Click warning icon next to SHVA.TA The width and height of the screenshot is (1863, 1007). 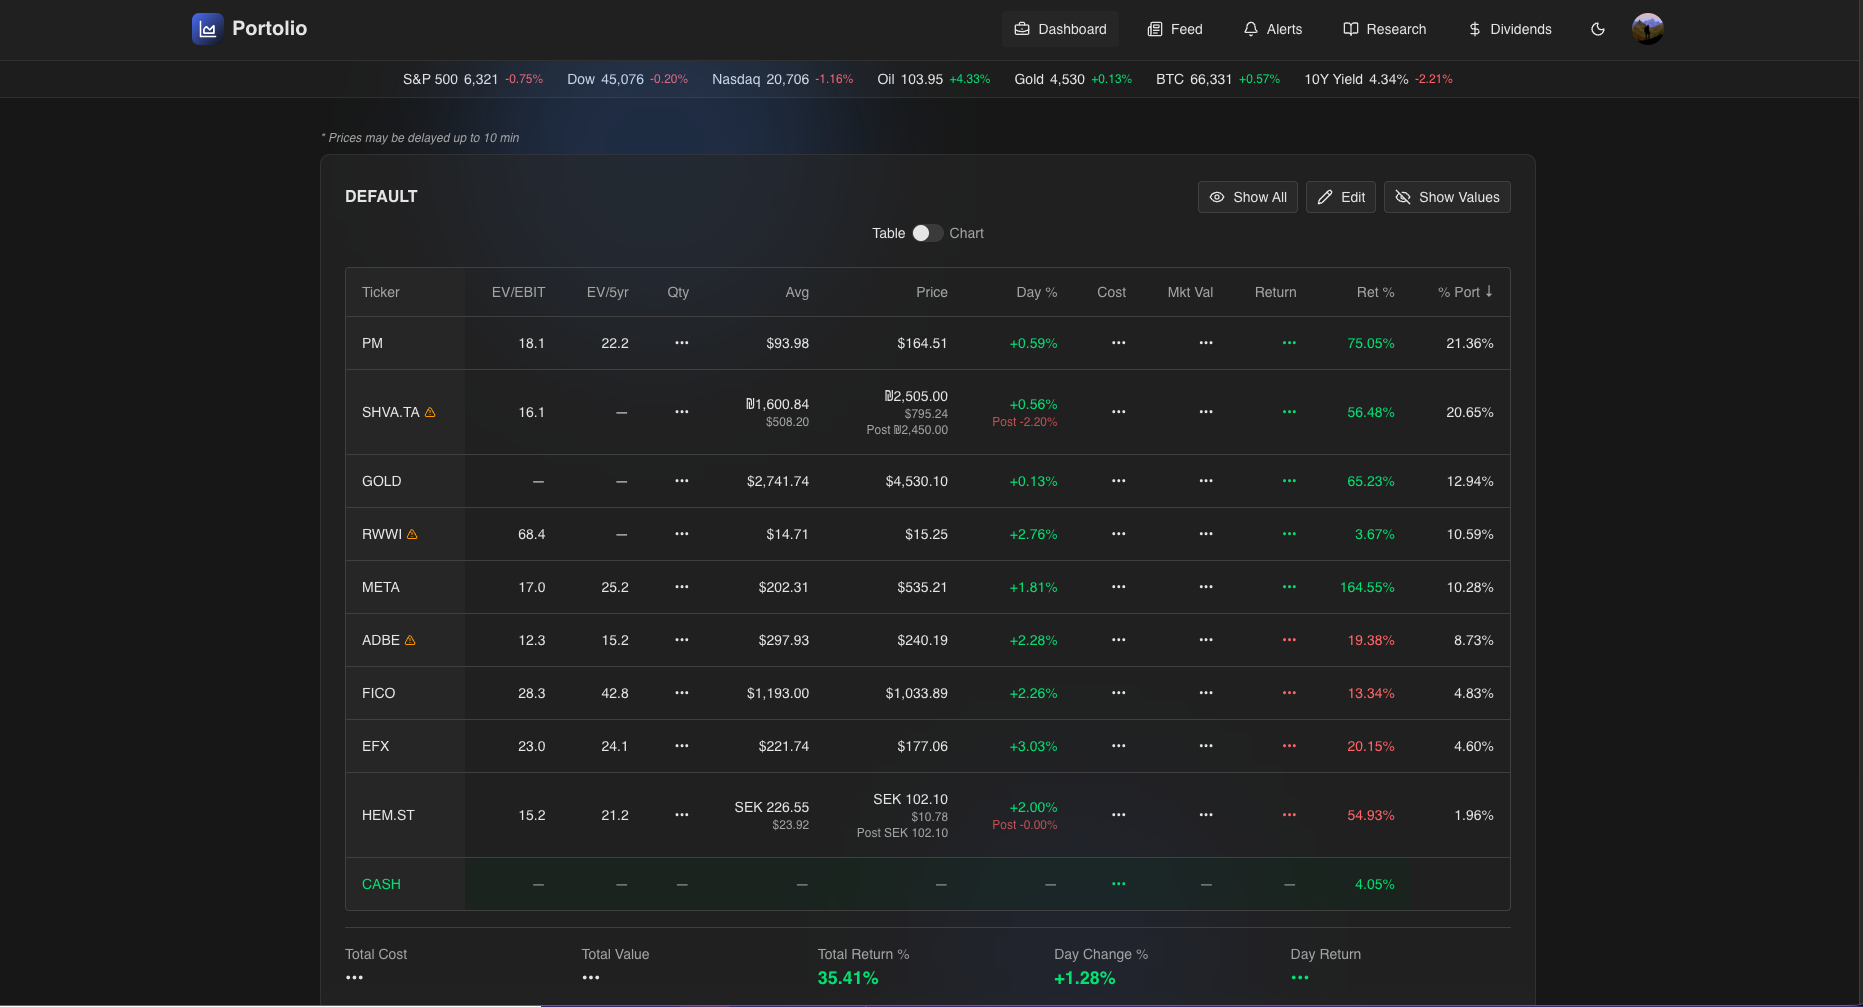[430, 412]
